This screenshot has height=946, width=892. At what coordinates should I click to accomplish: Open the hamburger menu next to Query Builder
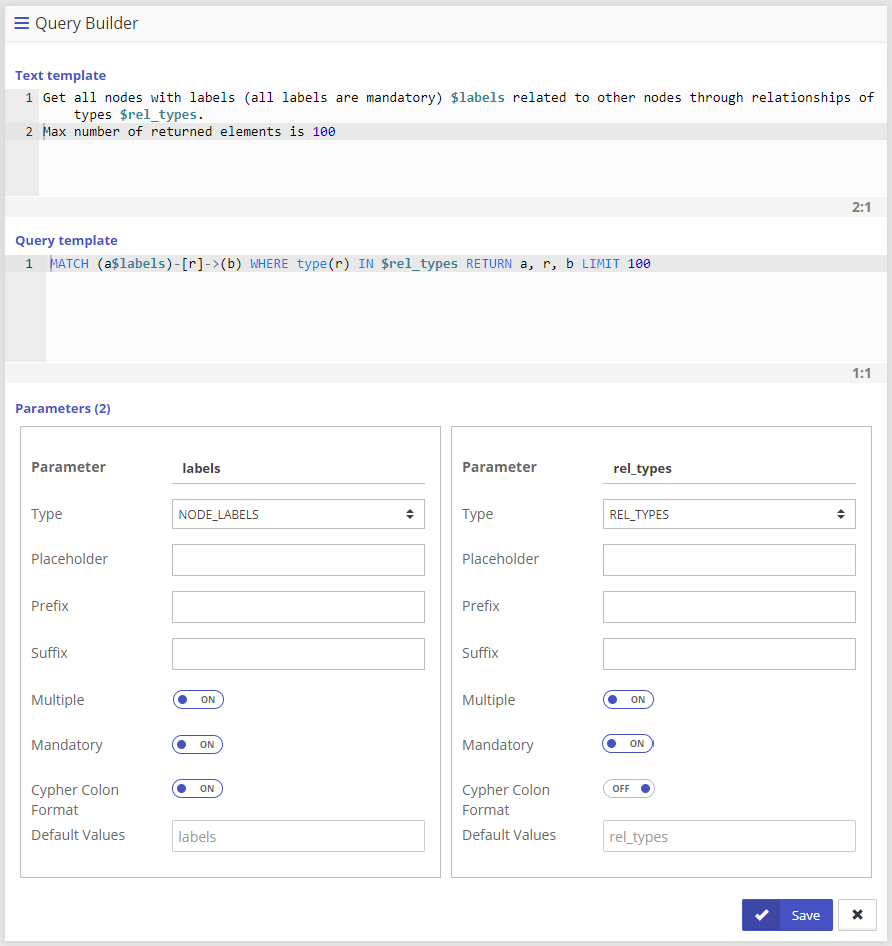click(21, 23)
